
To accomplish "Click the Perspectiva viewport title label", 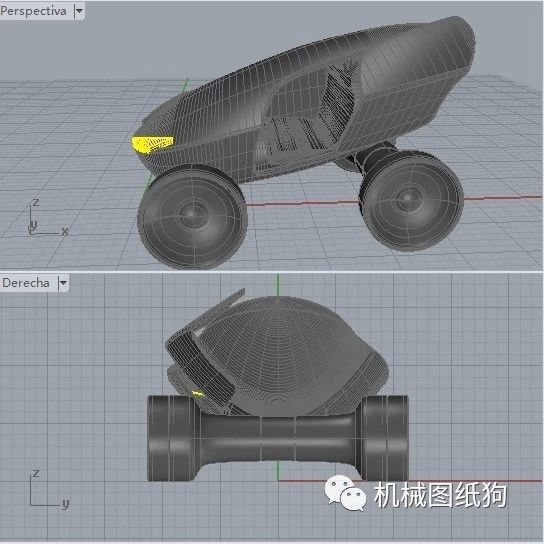I will (x=34, y=11).
